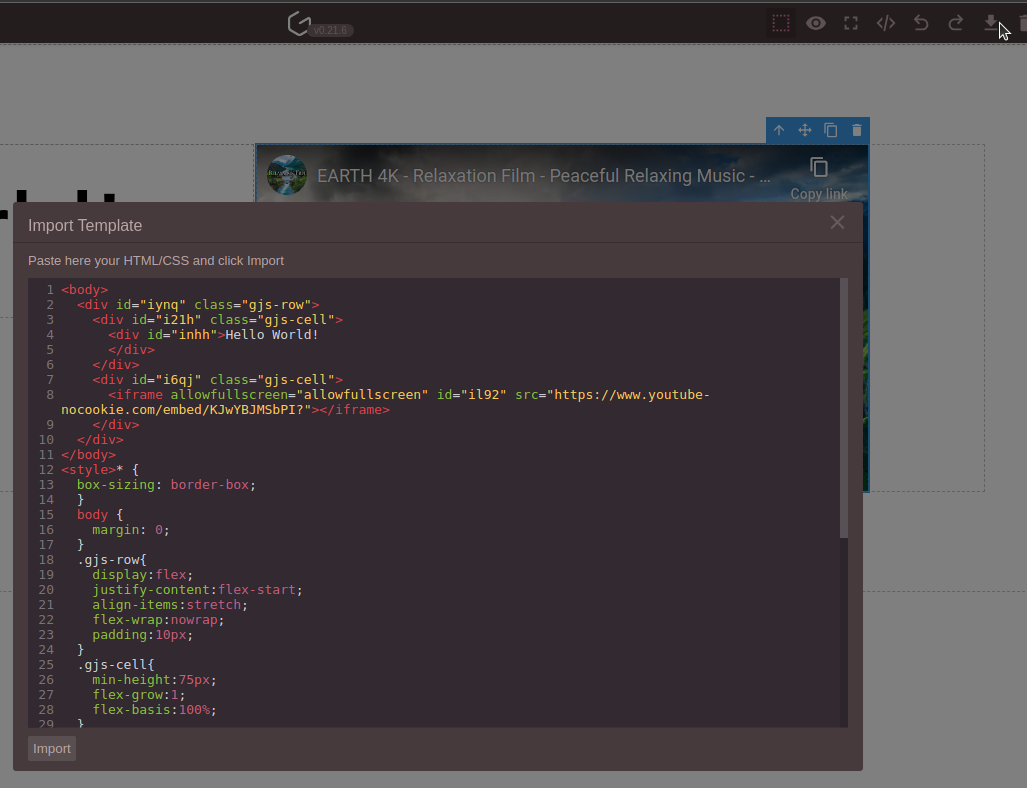Image resolution: width=1027 pixels, height=788 pixels.
Task: Duplicate the selected component with copy icon
Action: point(830,130)
